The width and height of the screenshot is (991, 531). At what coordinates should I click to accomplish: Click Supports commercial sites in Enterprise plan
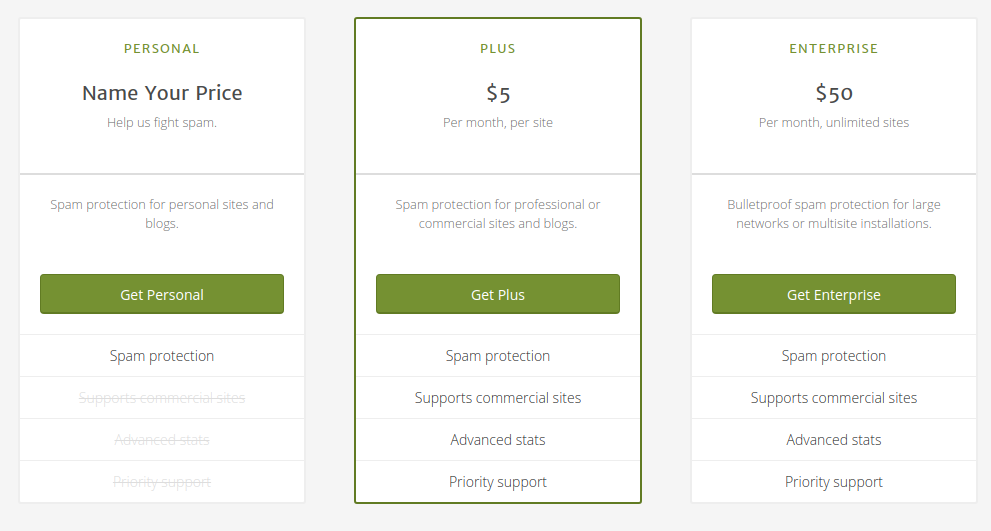(x=833, y=398)
